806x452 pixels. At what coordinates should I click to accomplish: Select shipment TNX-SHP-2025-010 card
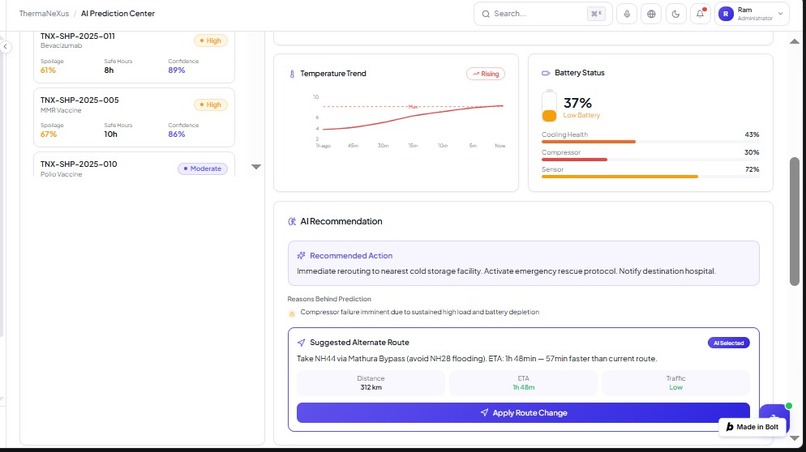[134, 165]
